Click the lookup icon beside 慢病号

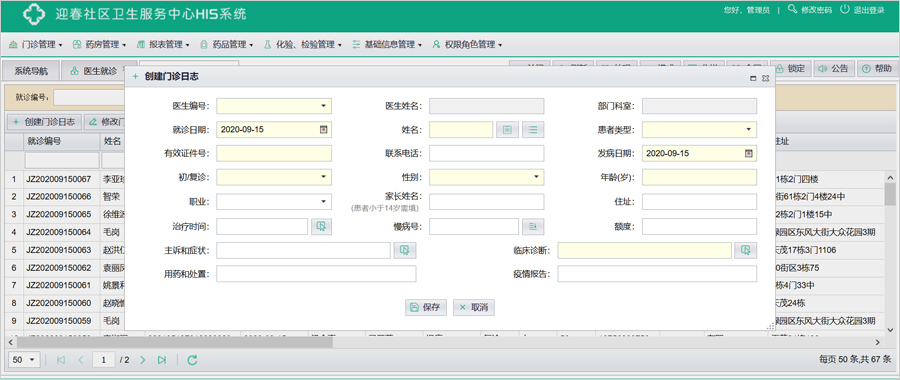533,227
